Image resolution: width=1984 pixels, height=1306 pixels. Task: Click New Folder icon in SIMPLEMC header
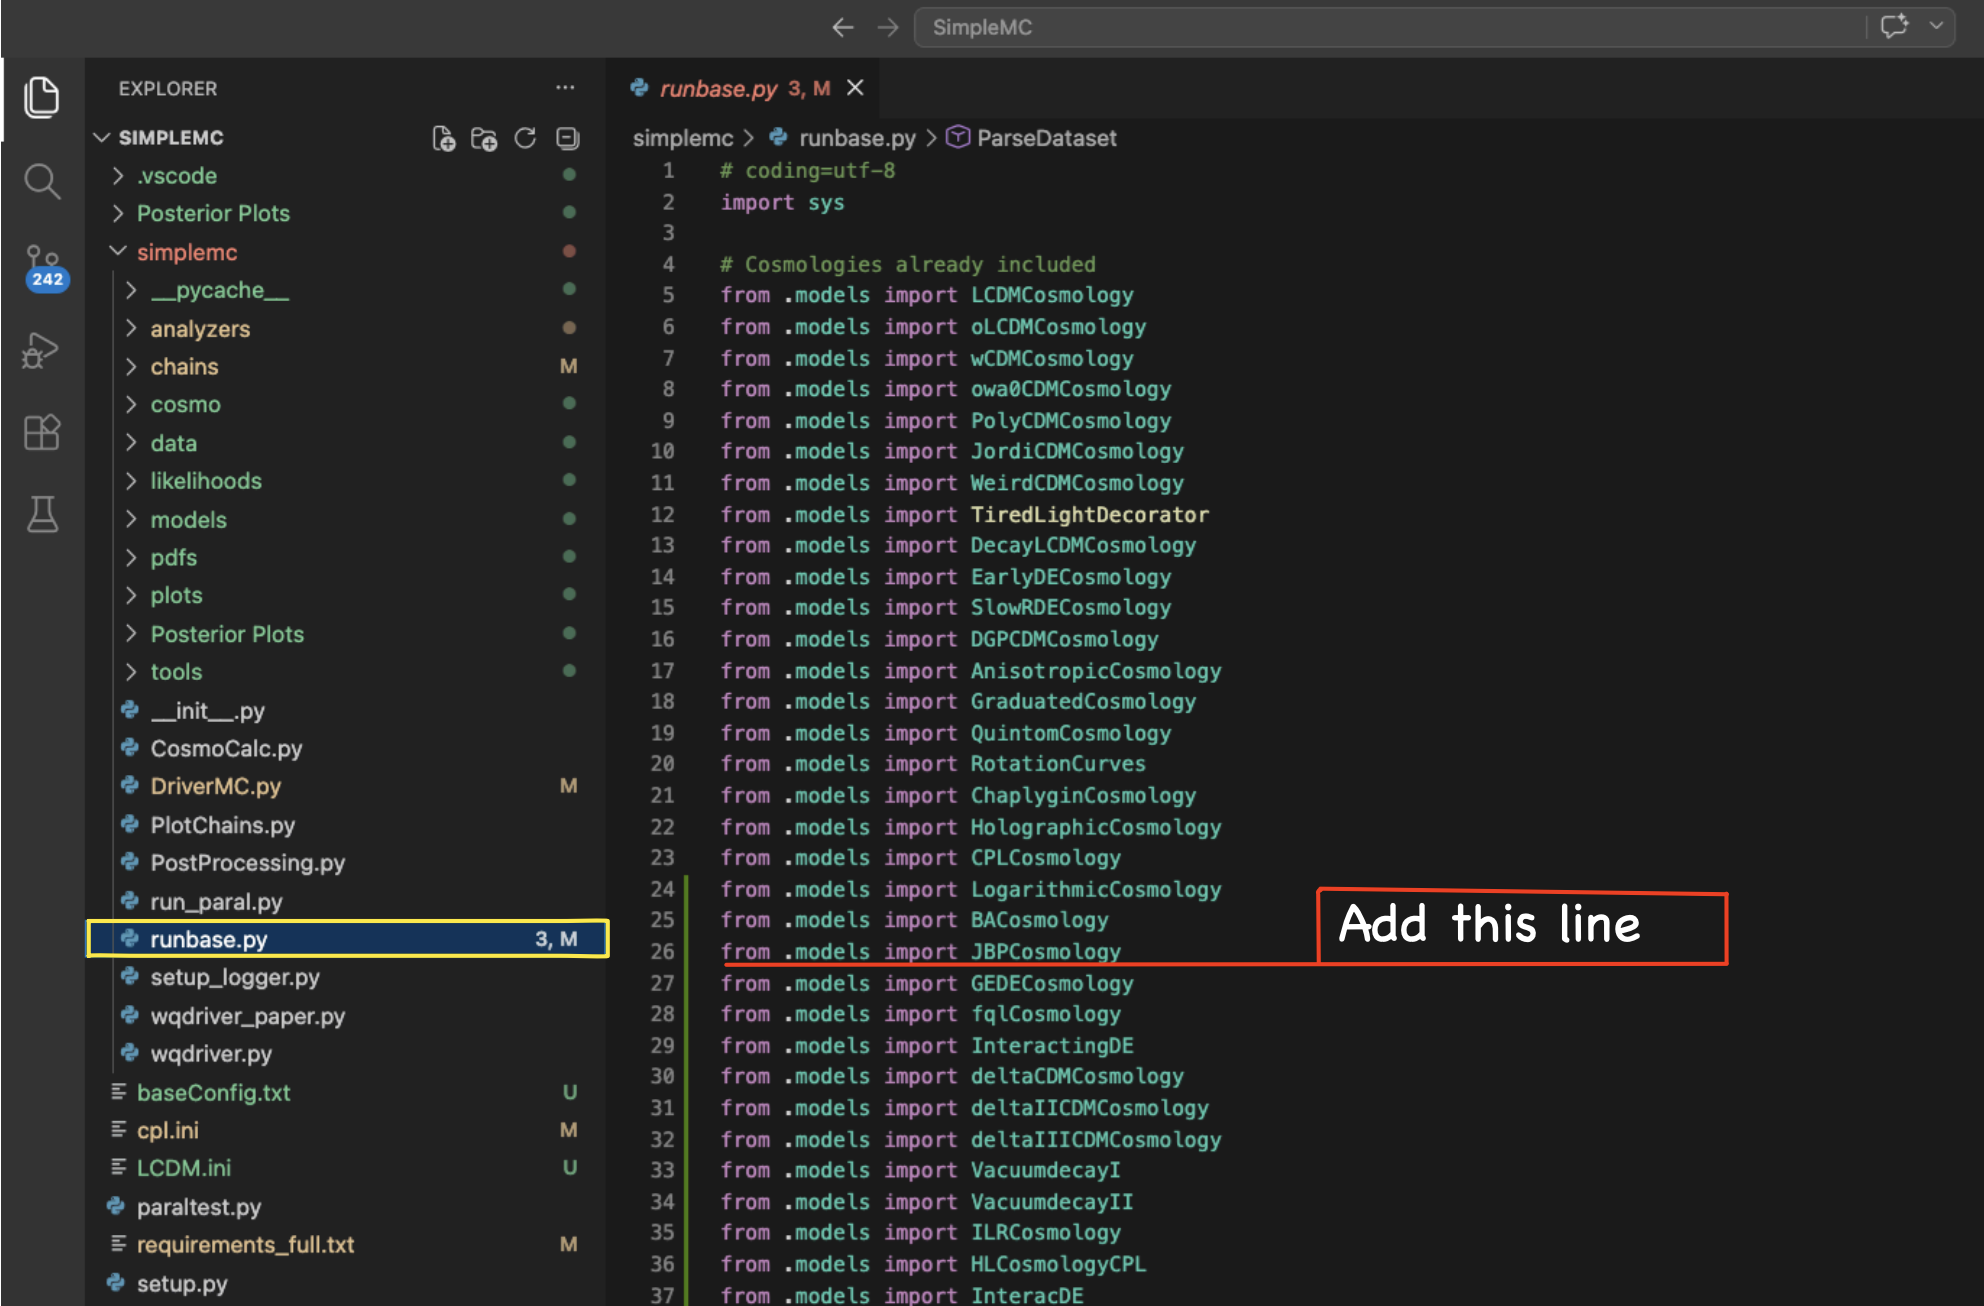click(484, 138)
